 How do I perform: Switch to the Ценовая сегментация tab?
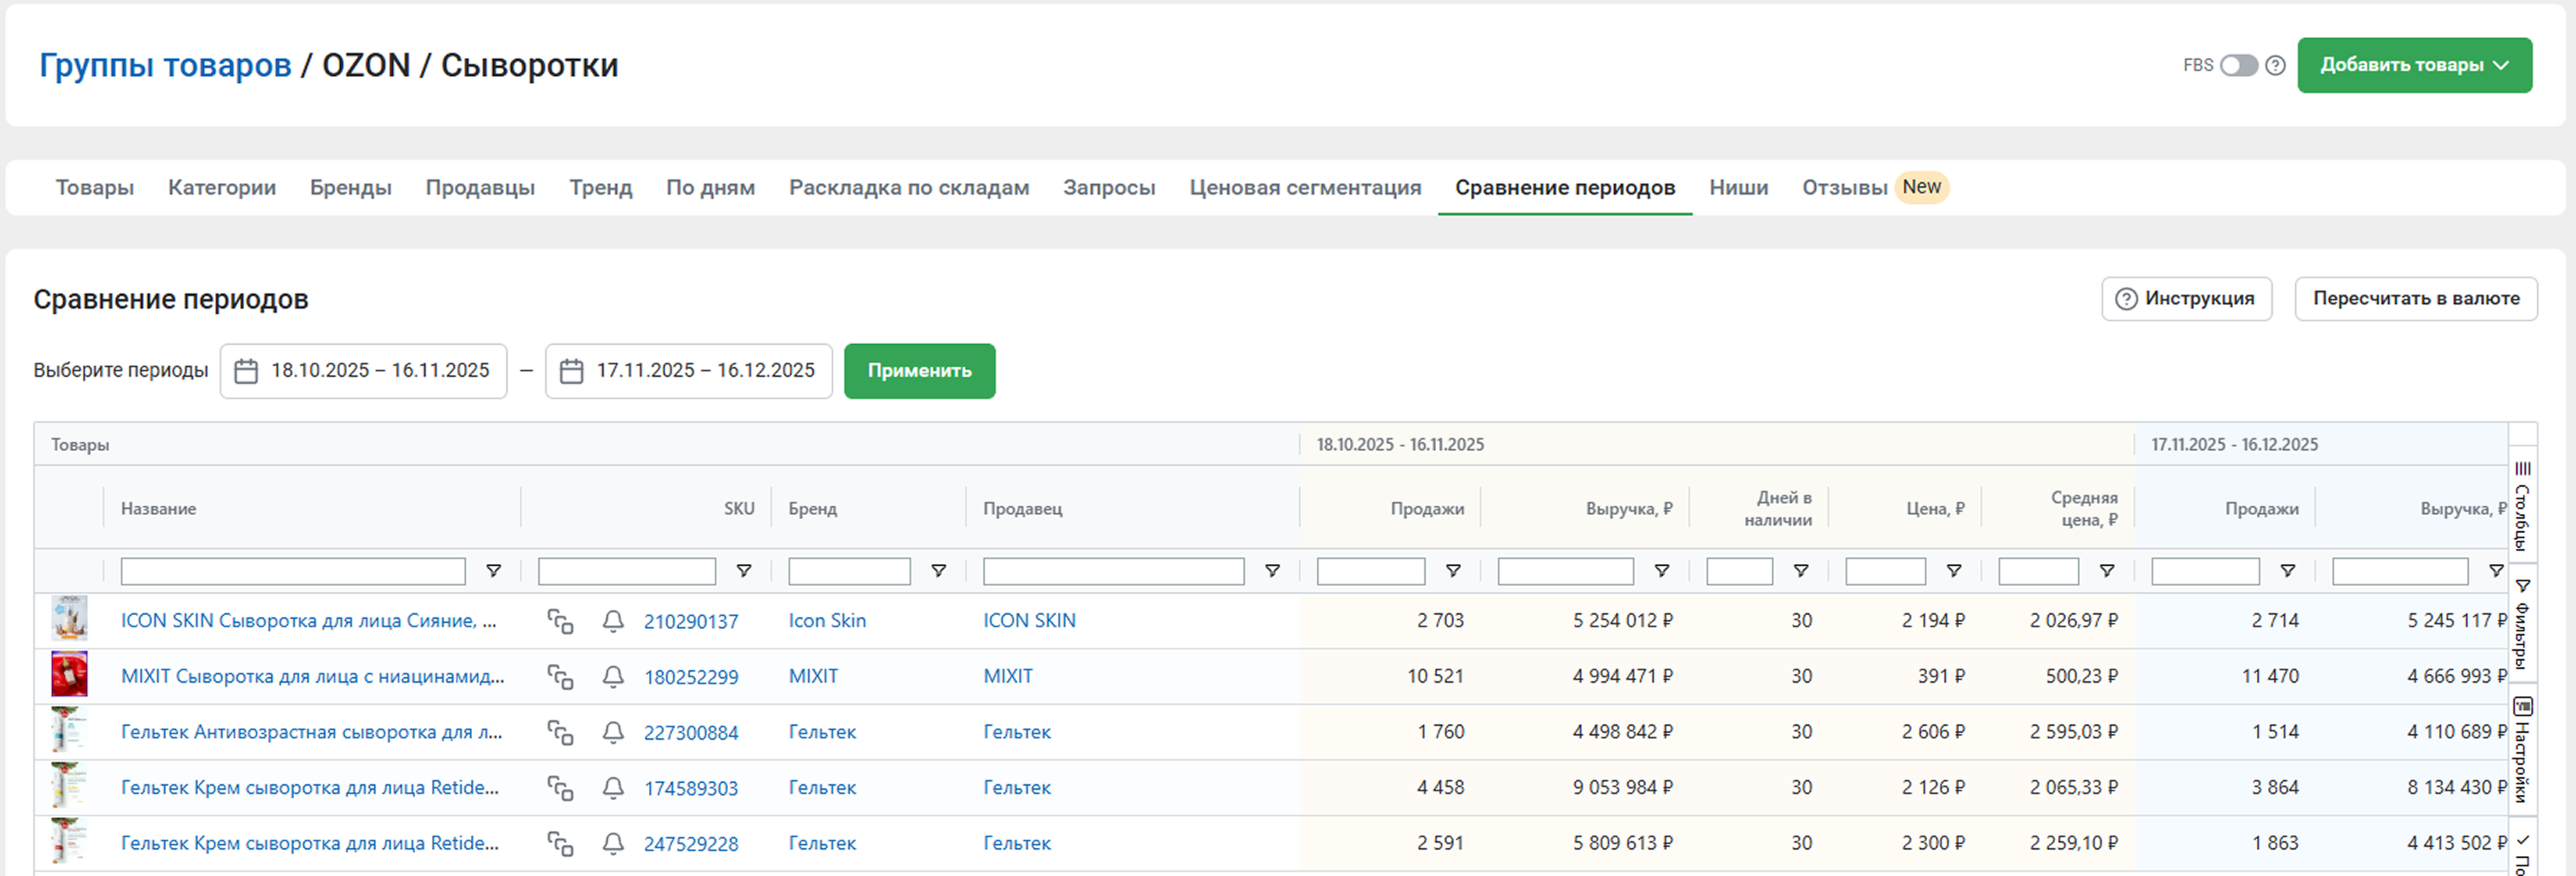click(x=1304, y=187)
